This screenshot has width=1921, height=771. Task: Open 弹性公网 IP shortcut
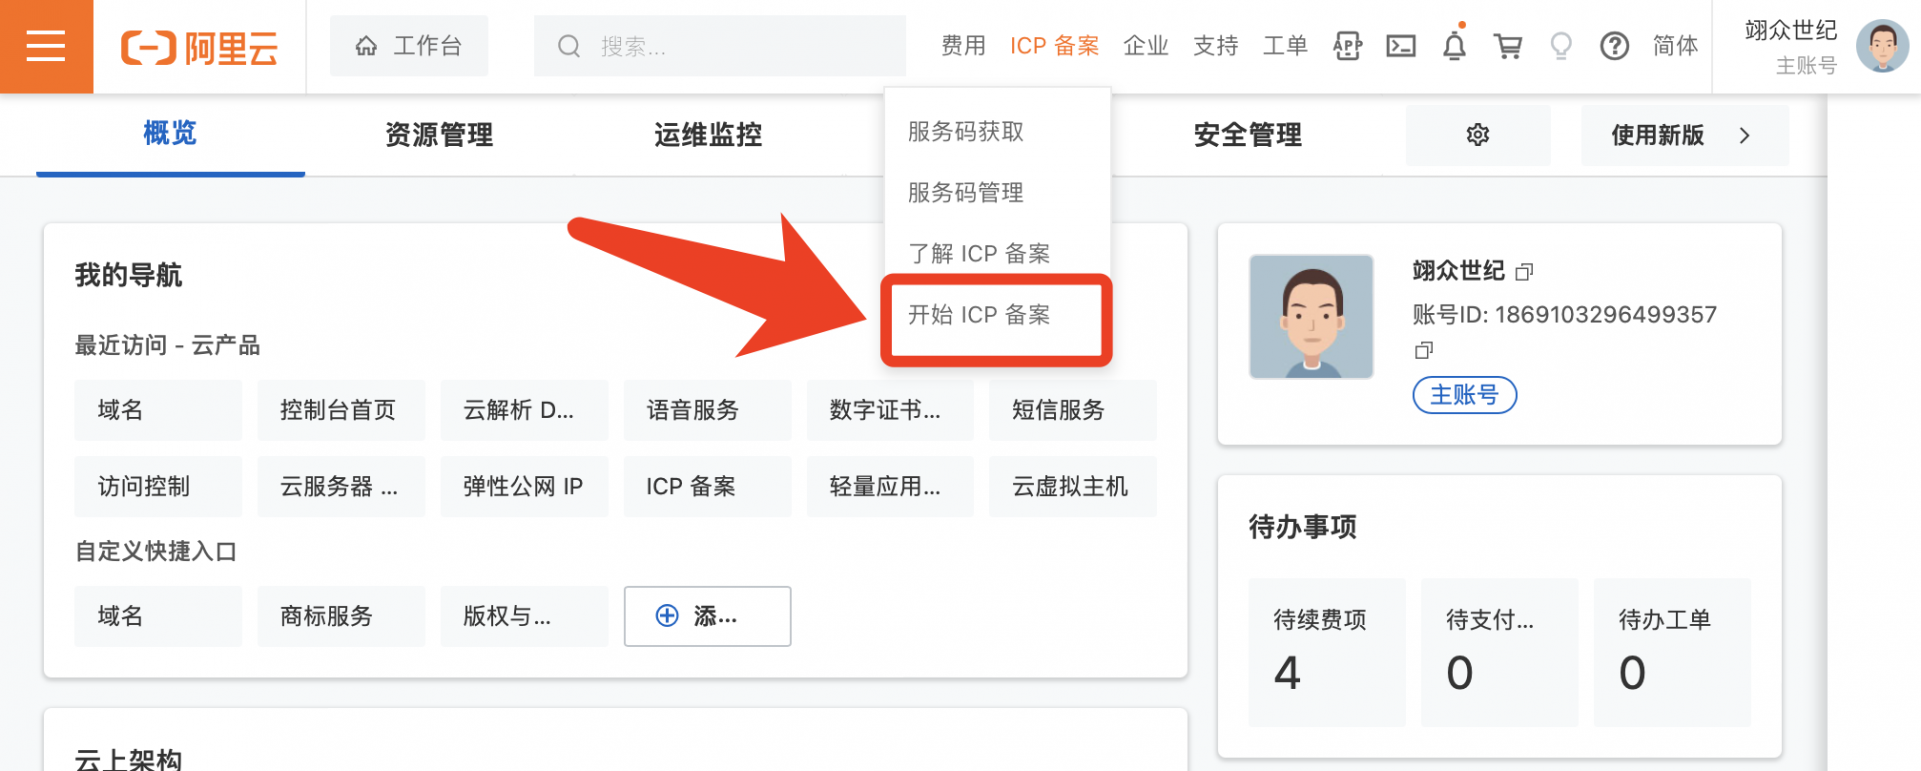[x=524, y=486]
